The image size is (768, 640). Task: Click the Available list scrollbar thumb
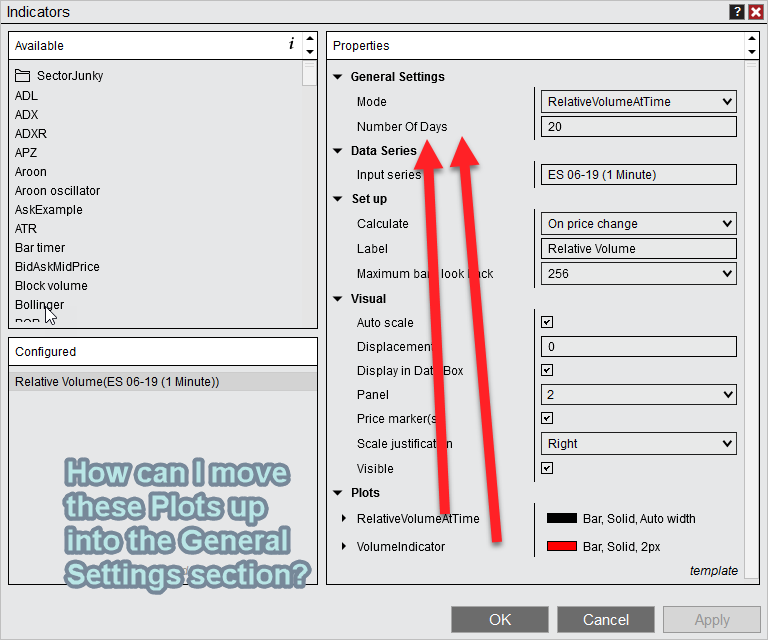(x=310, y=74)
